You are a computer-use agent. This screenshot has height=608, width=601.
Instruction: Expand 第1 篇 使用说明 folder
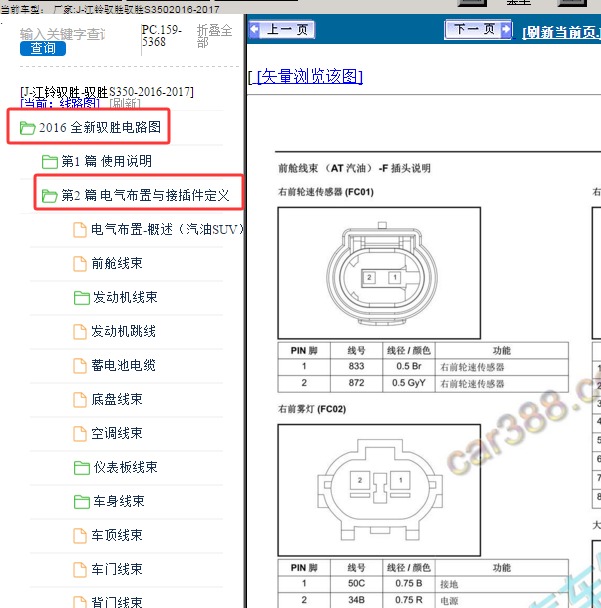(x=106, y=161)
